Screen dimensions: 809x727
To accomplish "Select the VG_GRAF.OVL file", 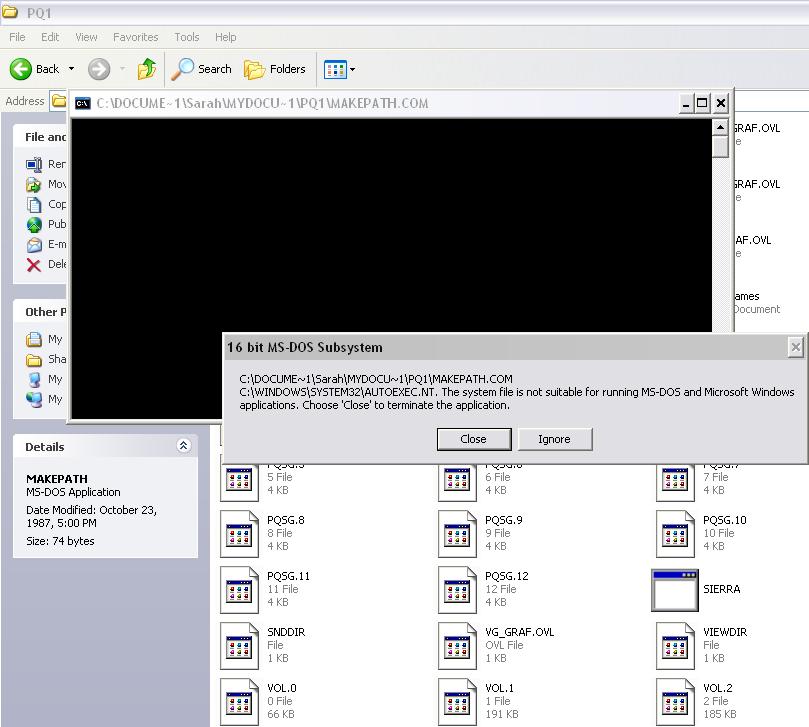I will tap(457, 646).
